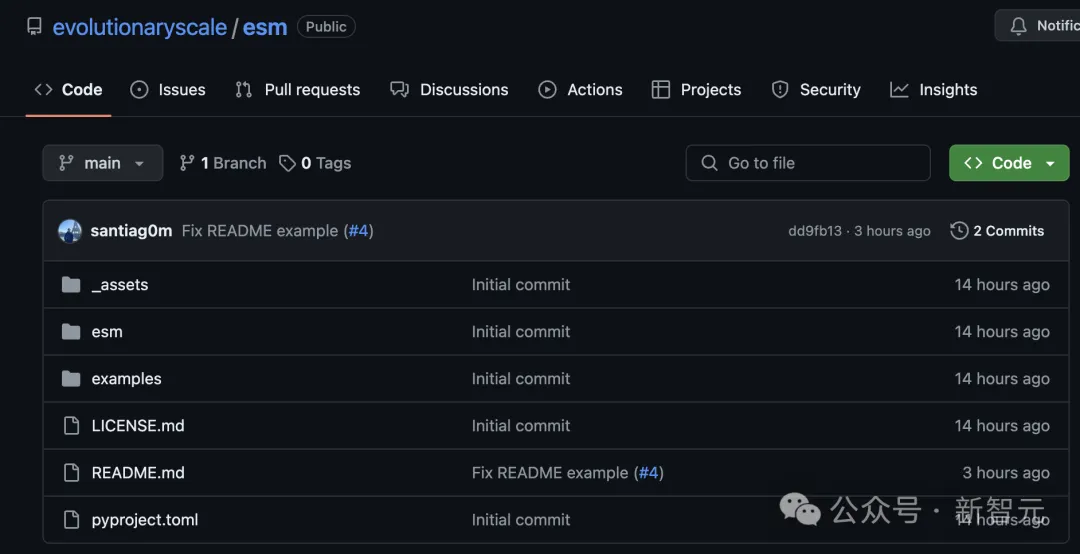1080x554 pixels.
Task: Open the esm repository name link
Action: [264, 27]
